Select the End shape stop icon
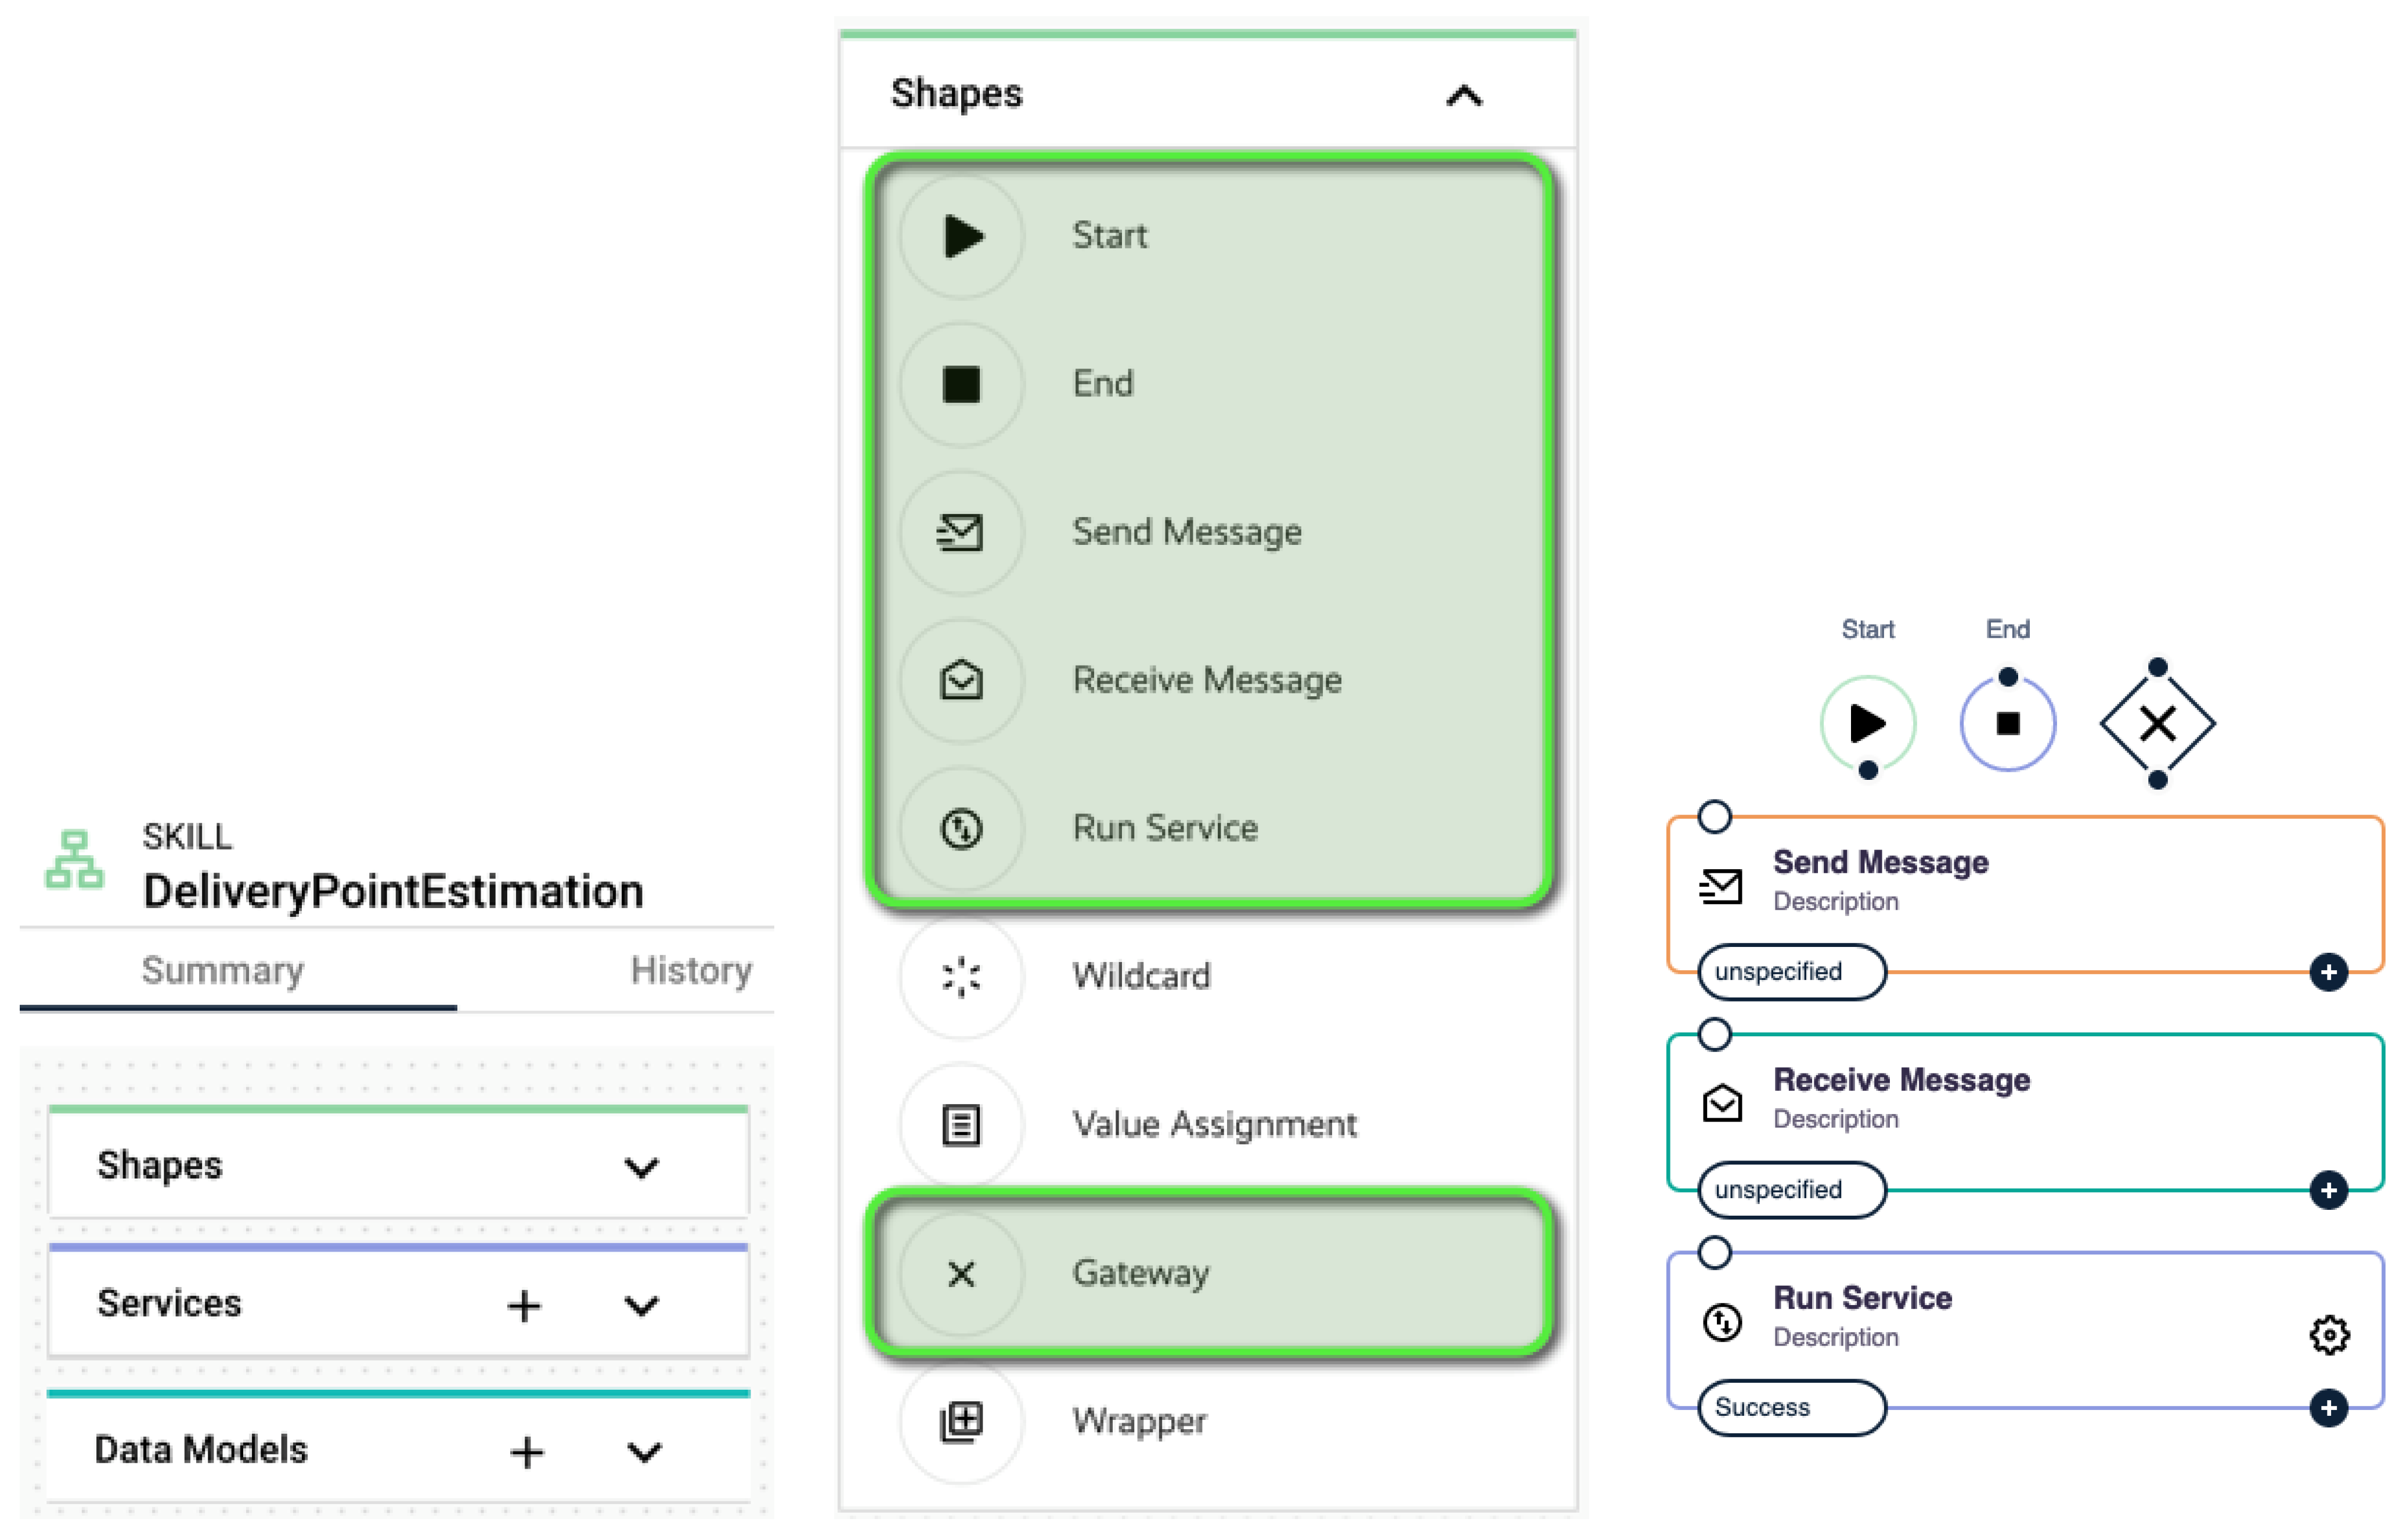This screenshot has width=2403, height=1540. click(961, 384)
